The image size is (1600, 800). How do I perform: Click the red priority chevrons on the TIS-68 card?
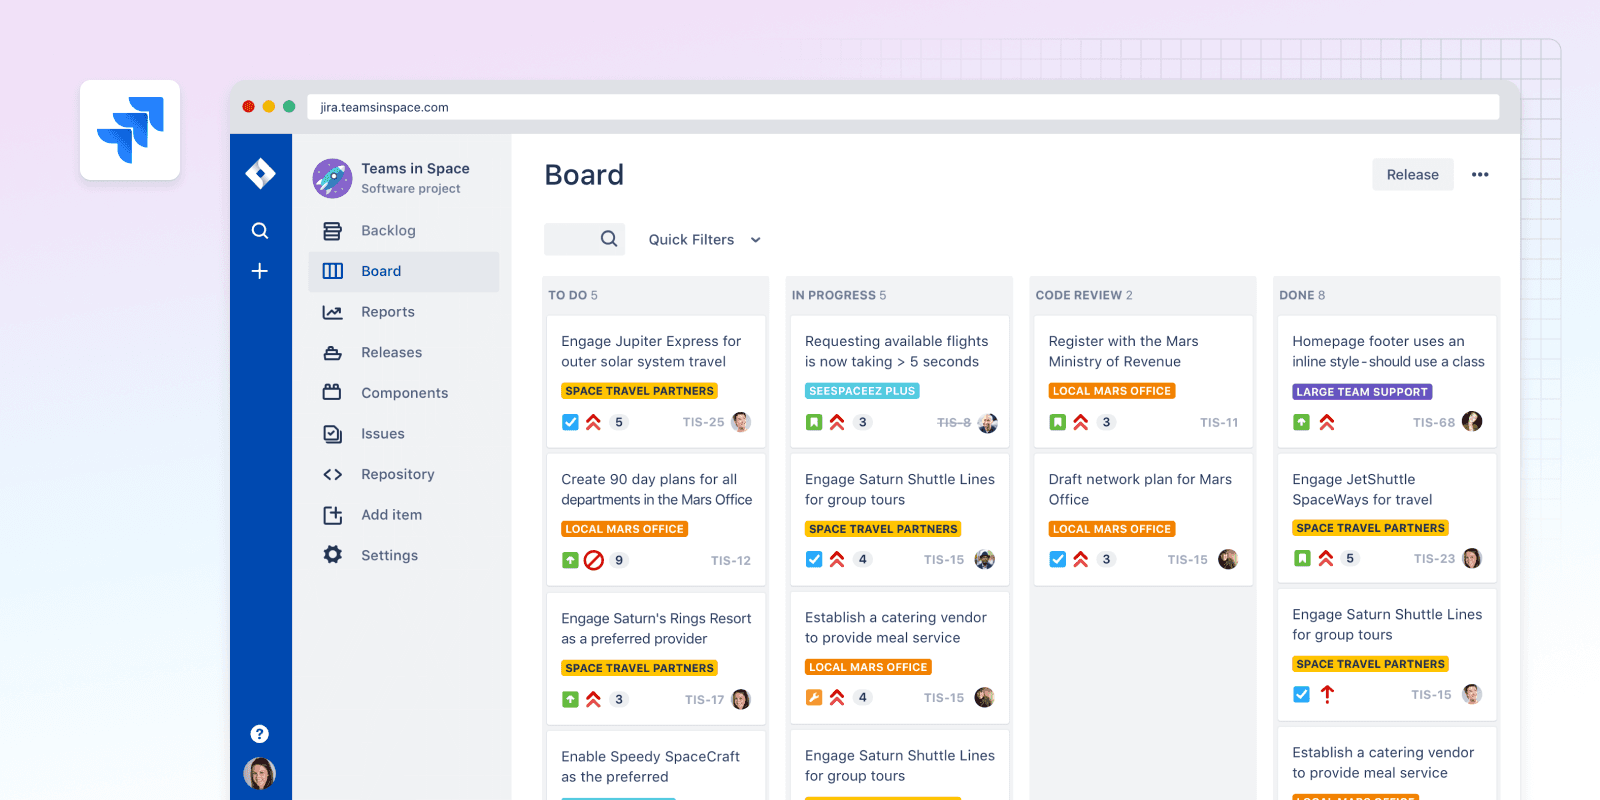tap(1327, 423)
